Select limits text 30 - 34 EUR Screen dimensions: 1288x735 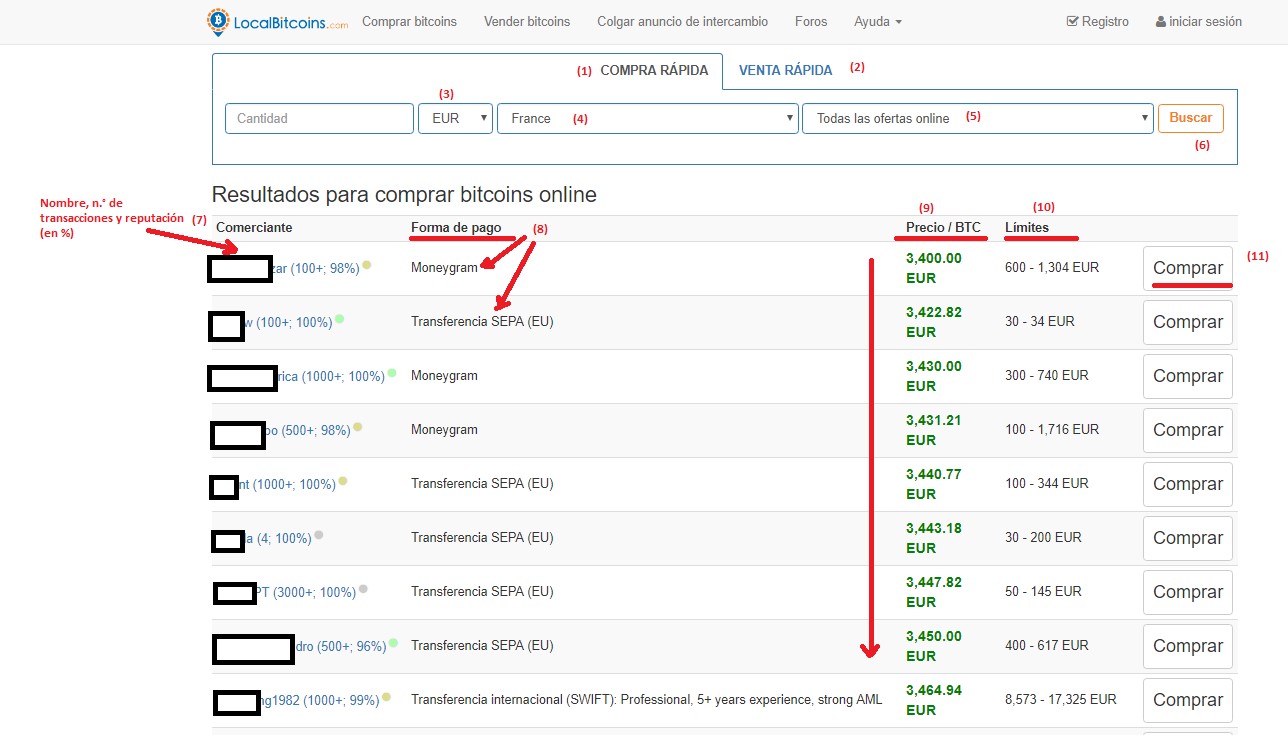1040,322
